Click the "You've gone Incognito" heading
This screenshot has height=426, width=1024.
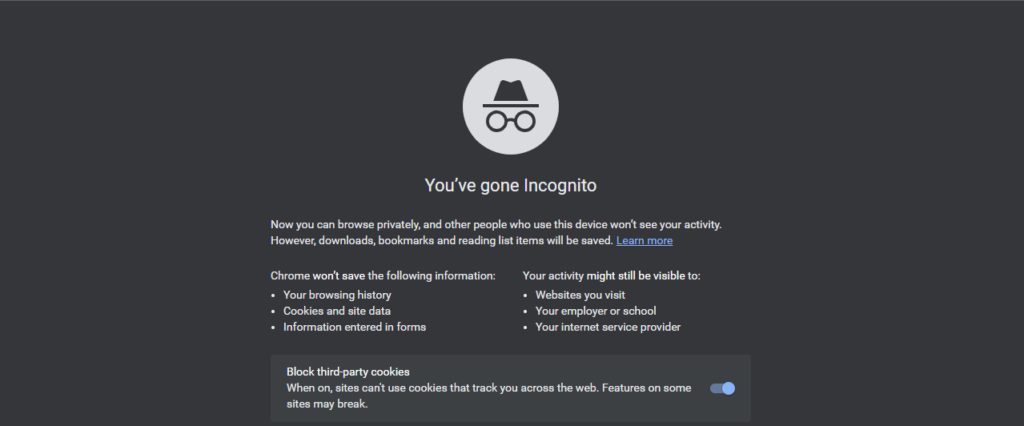[511, 186]
